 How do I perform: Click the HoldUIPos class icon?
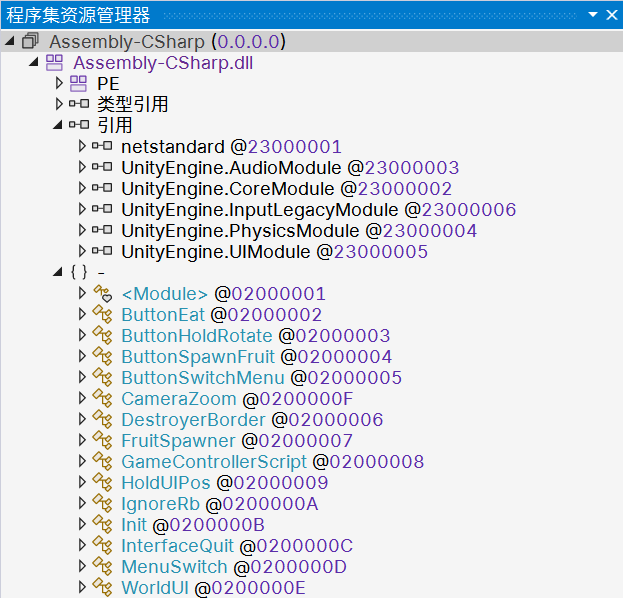[x=103, y=483]
